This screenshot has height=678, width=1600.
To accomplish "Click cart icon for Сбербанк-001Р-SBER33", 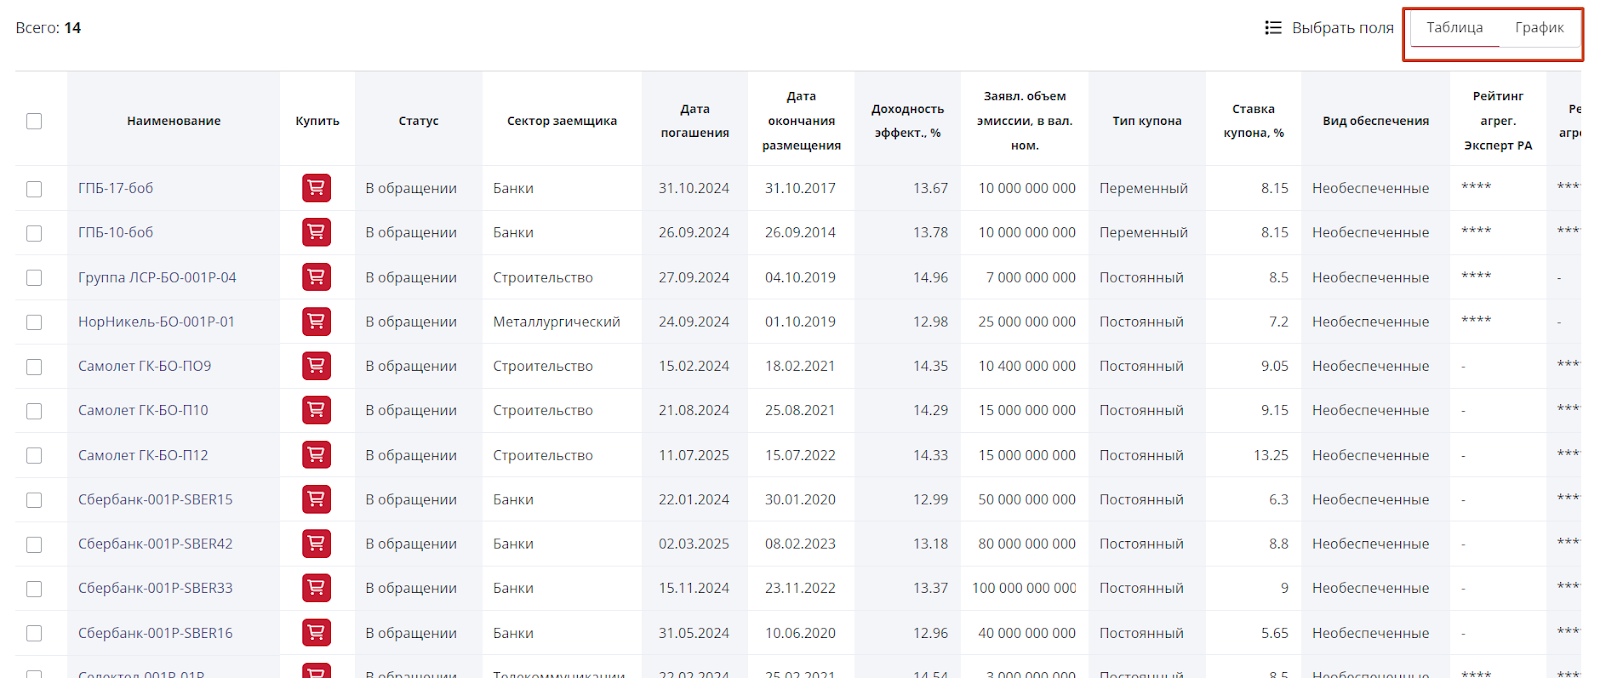I will tap(316, 588).
